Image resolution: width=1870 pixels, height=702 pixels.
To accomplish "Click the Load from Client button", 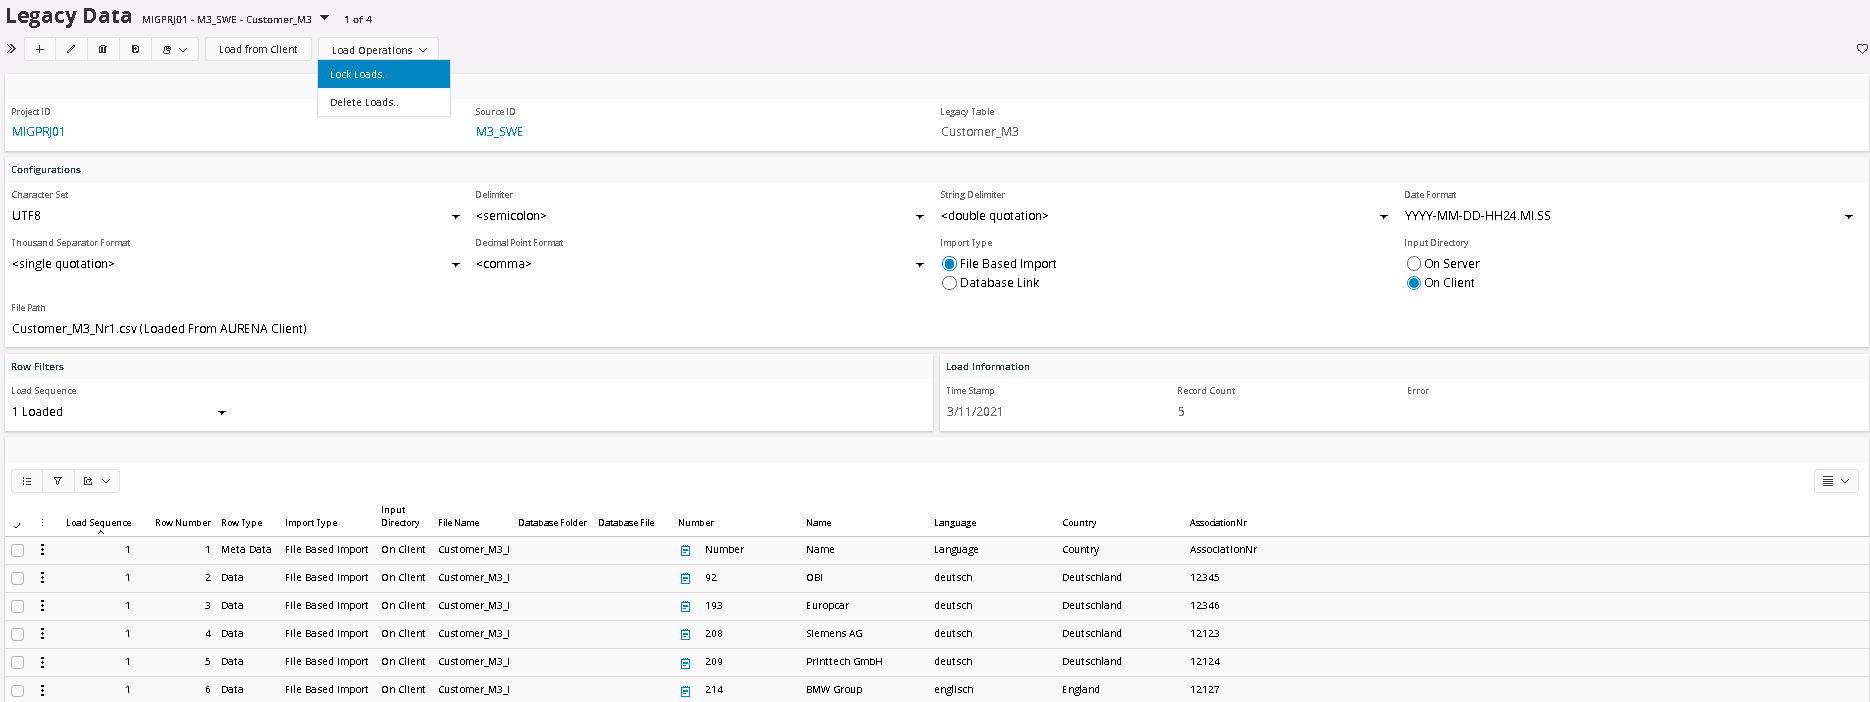I will point(258,49).
